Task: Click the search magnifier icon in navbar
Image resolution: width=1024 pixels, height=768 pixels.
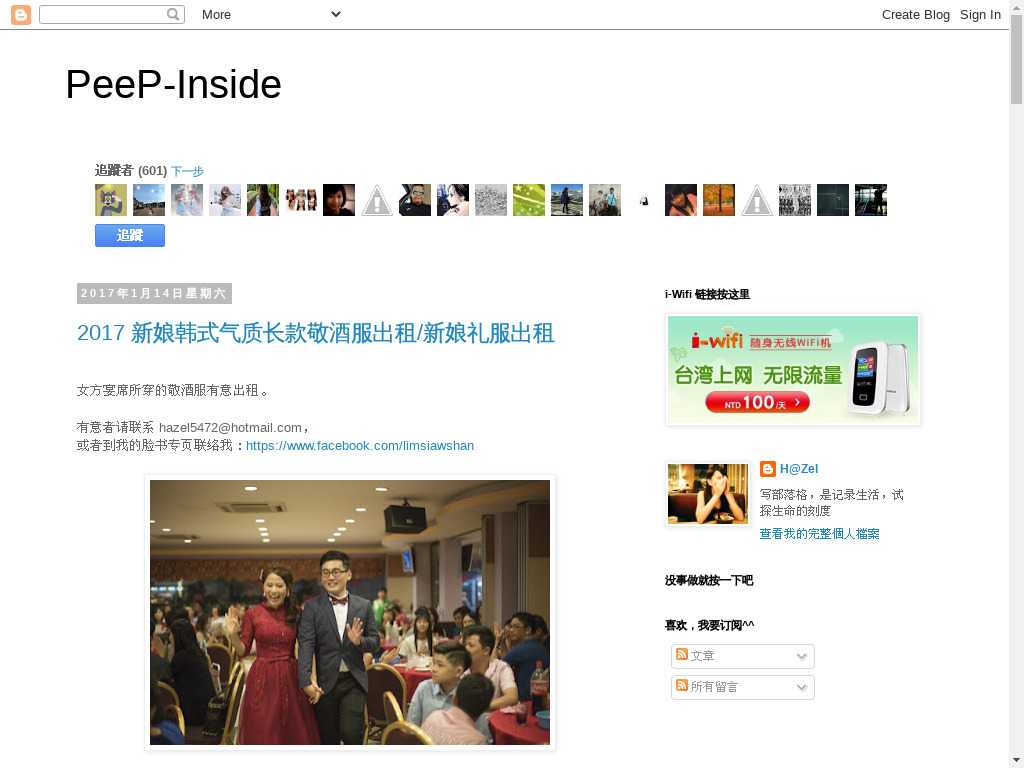Action: point(173,14)
